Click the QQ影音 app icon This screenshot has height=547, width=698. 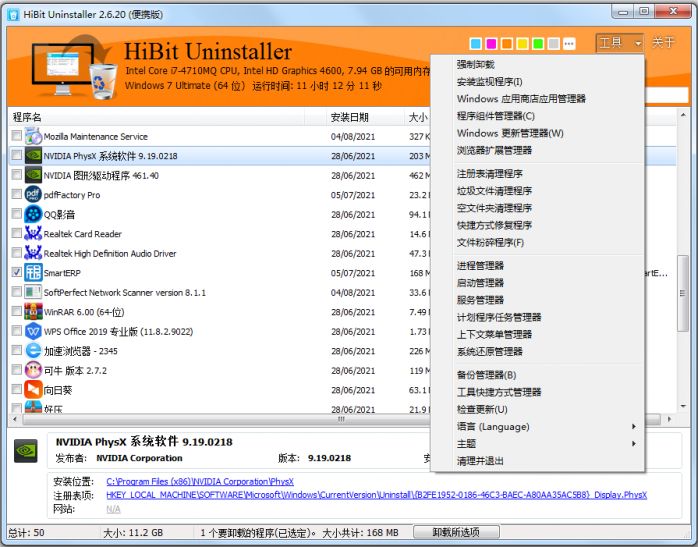pyautogui.click(x=33, y=214)
